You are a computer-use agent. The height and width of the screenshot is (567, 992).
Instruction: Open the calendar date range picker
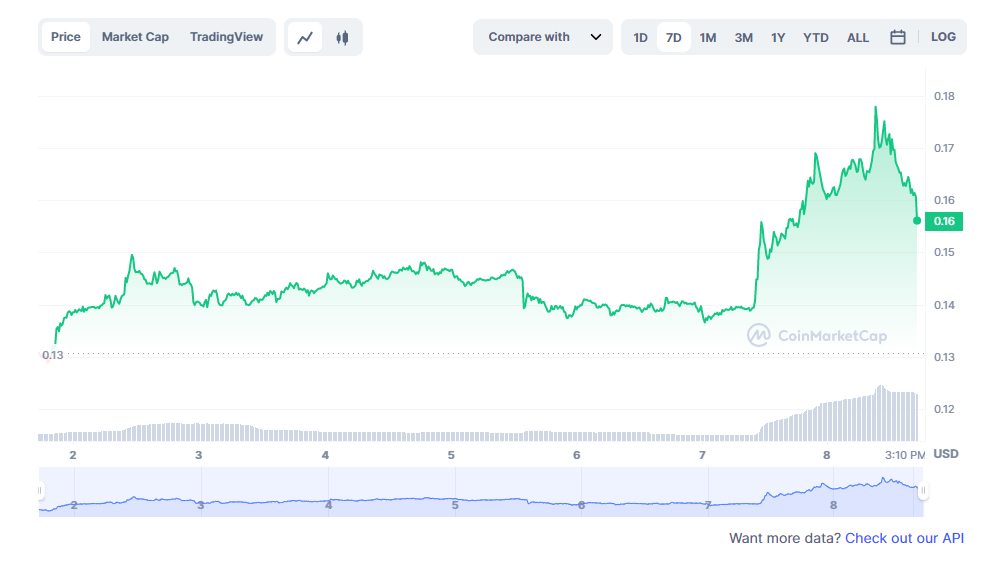tap(897, 37)
